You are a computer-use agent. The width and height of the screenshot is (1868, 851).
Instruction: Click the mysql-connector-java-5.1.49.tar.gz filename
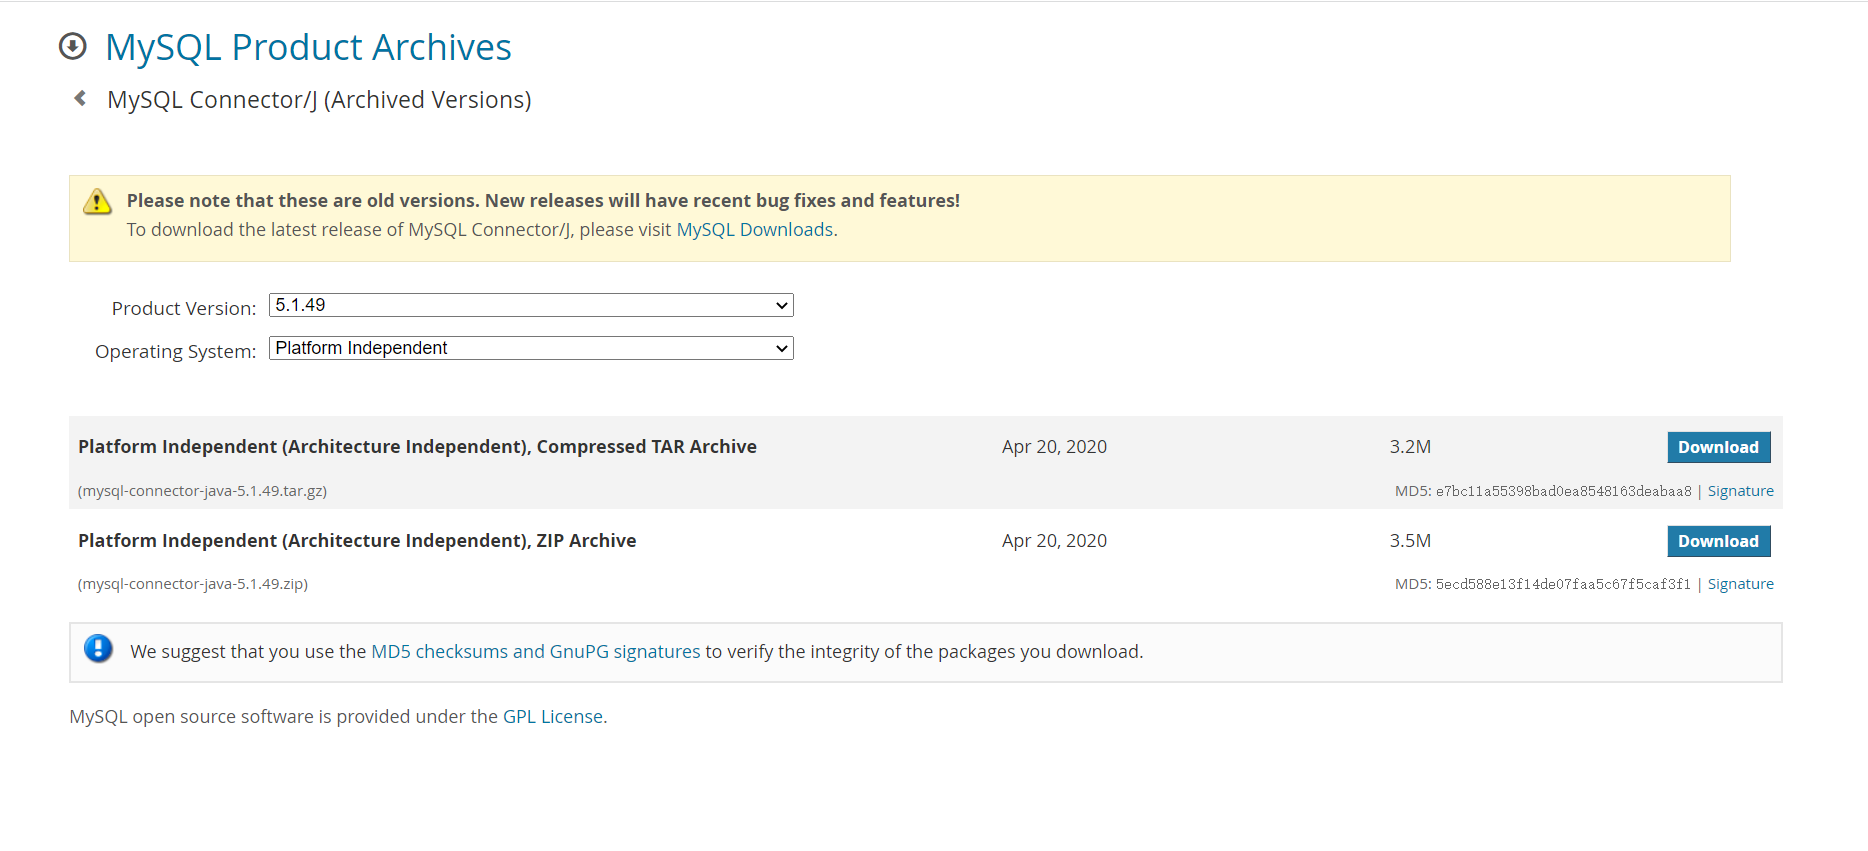pos(203,491)
